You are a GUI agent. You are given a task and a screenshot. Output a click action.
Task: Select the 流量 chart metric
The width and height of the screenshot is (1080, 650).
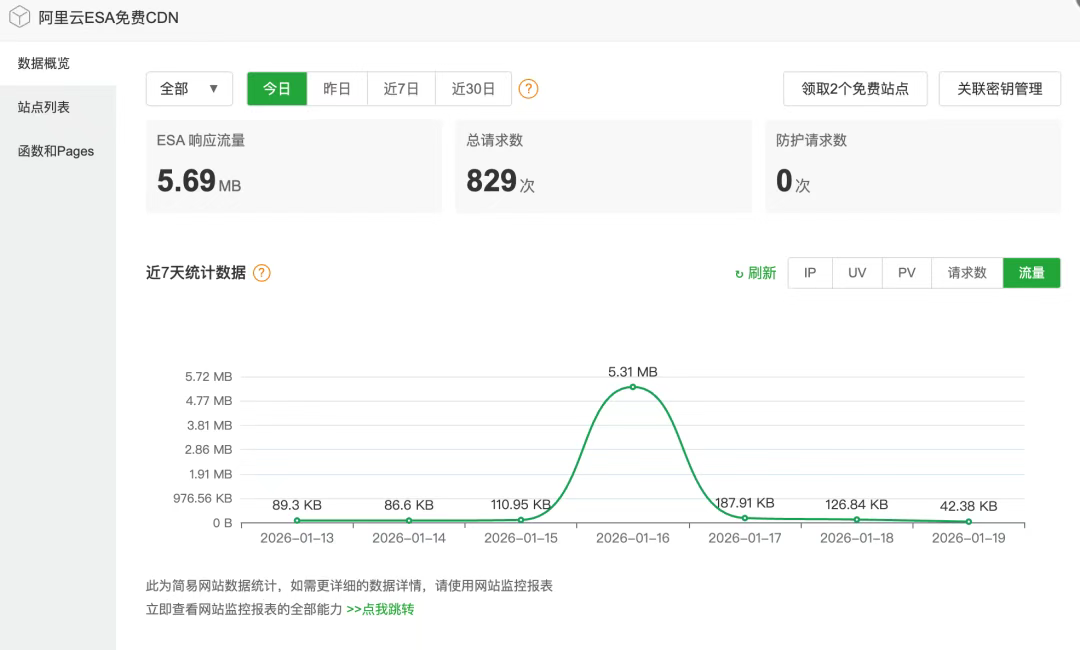(1031, 273)
